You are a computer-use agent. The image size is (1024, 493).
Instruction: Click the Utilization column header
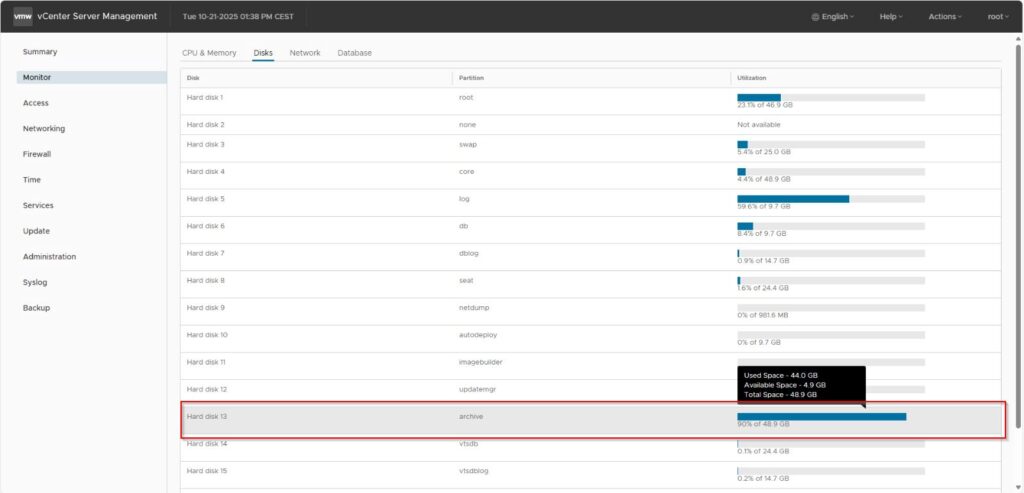pyautogui.click(x=752, y=77)
